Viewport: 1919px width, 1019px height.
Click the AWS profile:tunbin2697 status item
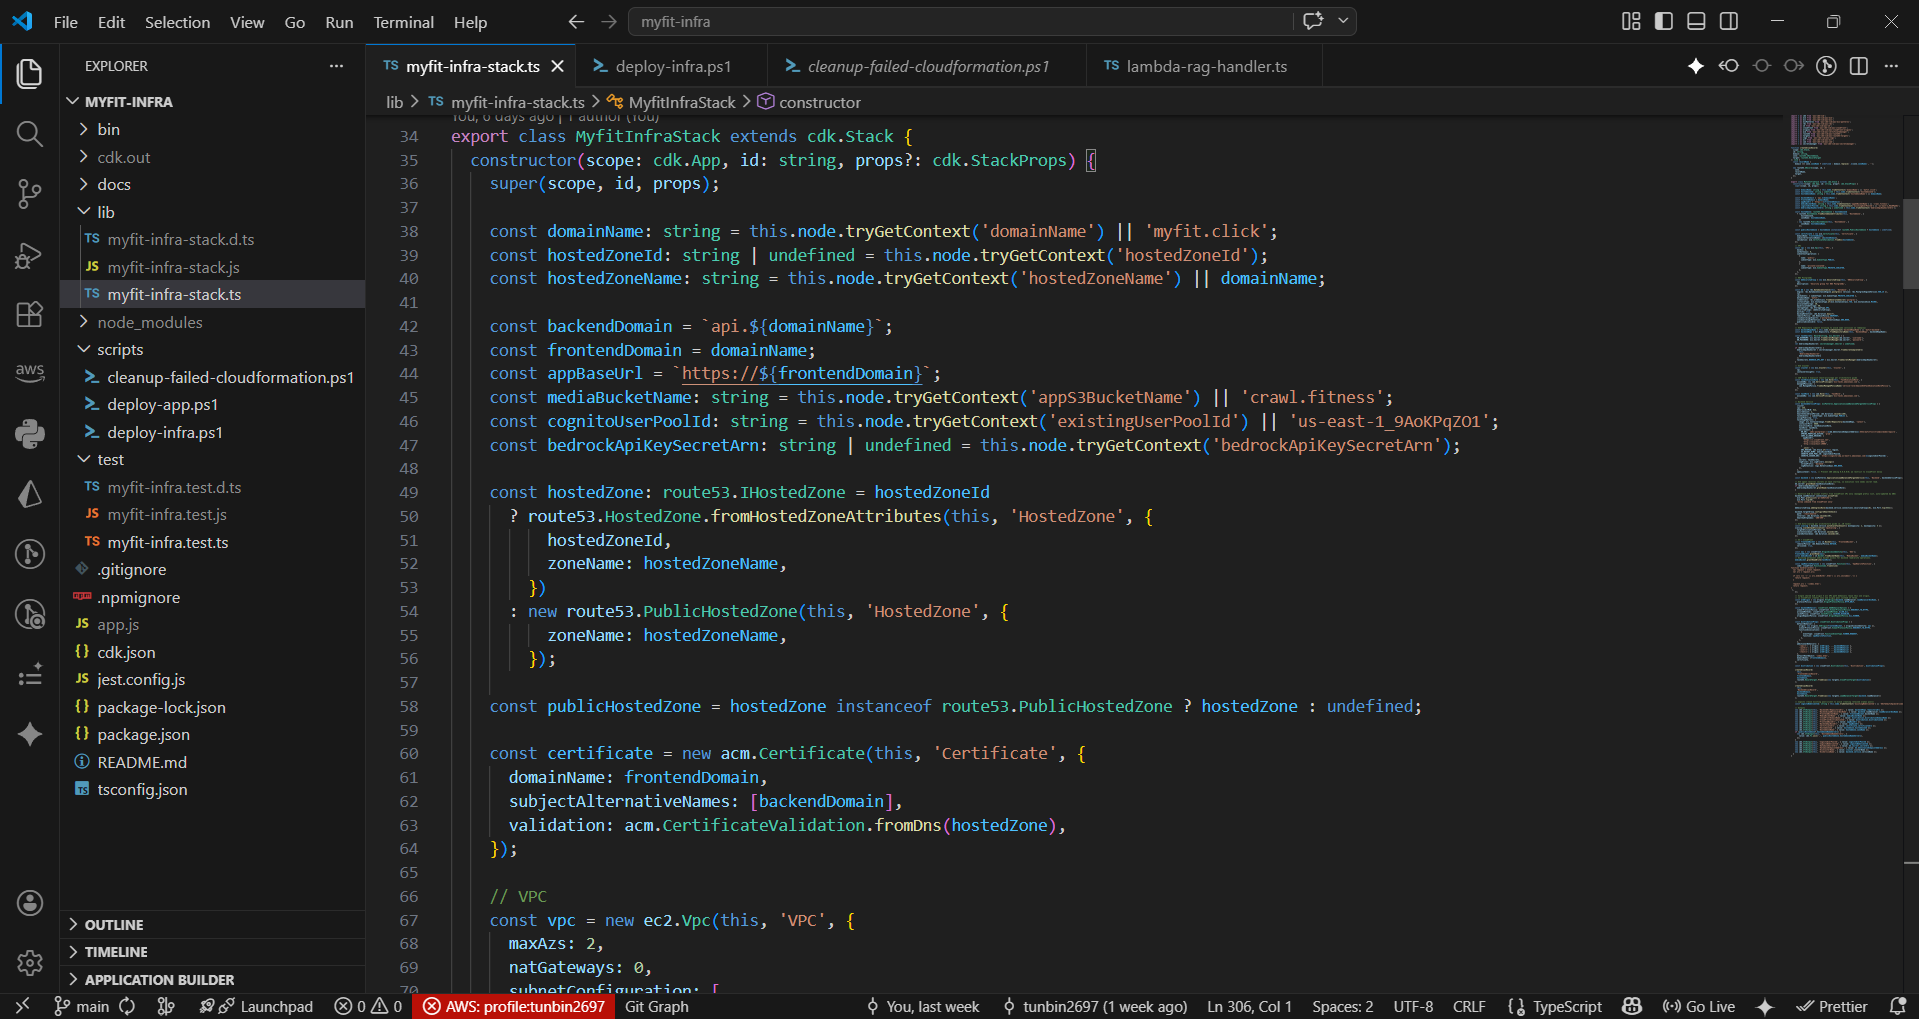pos(515,1006)
